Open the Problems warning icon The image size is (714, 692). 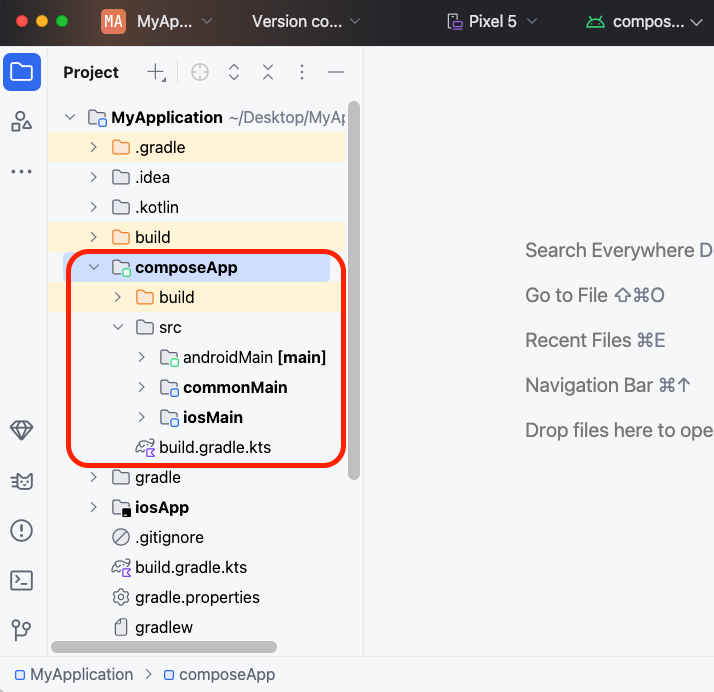point(22,530)
